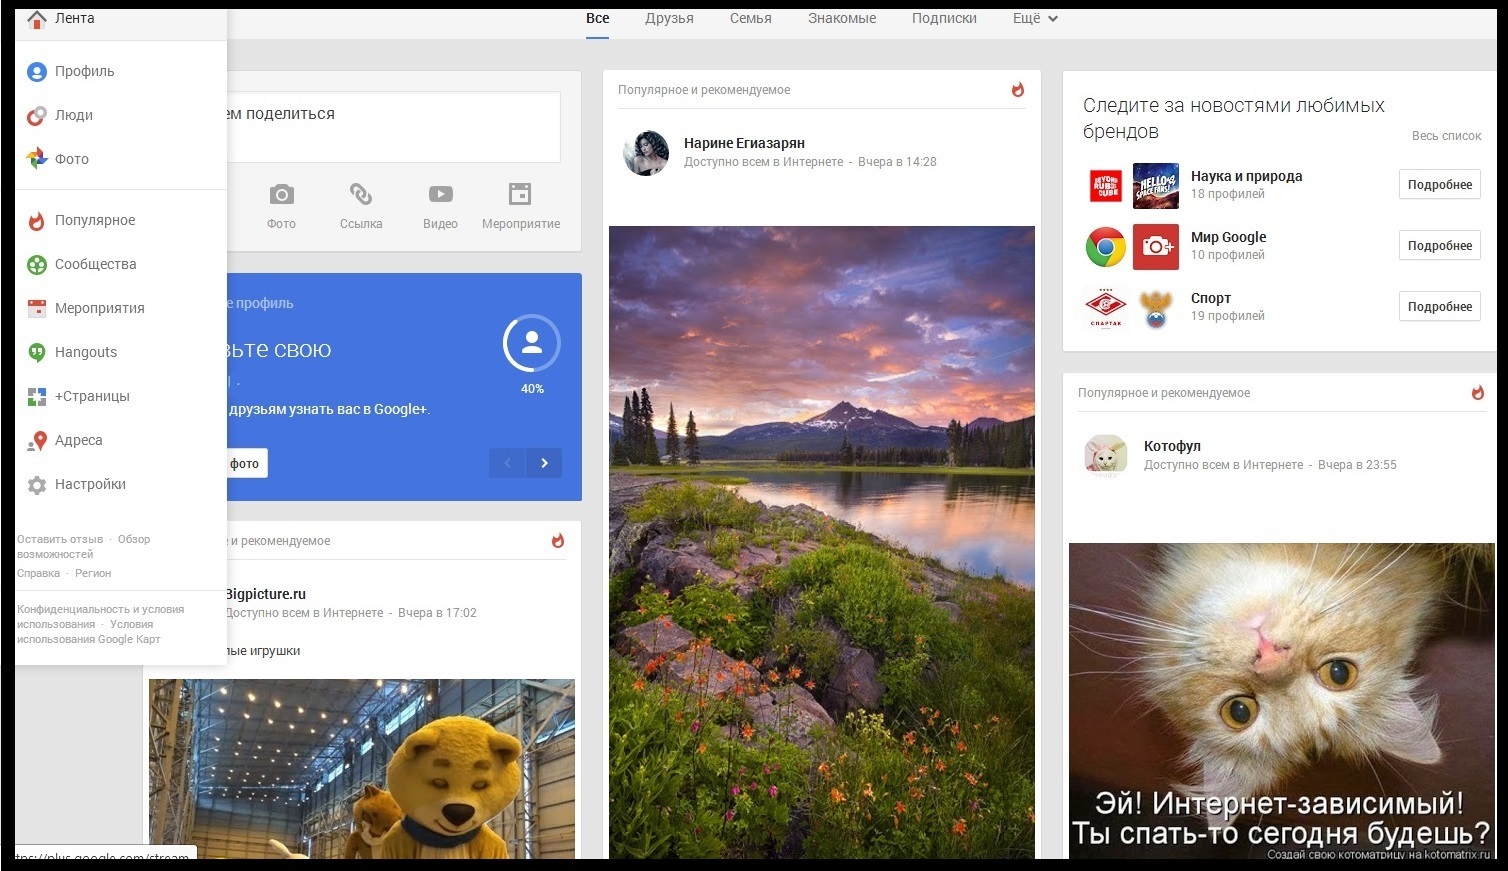Click Наука и природа category title
The width and height of the screenshot is (1508, 871).
[1246, 176]
